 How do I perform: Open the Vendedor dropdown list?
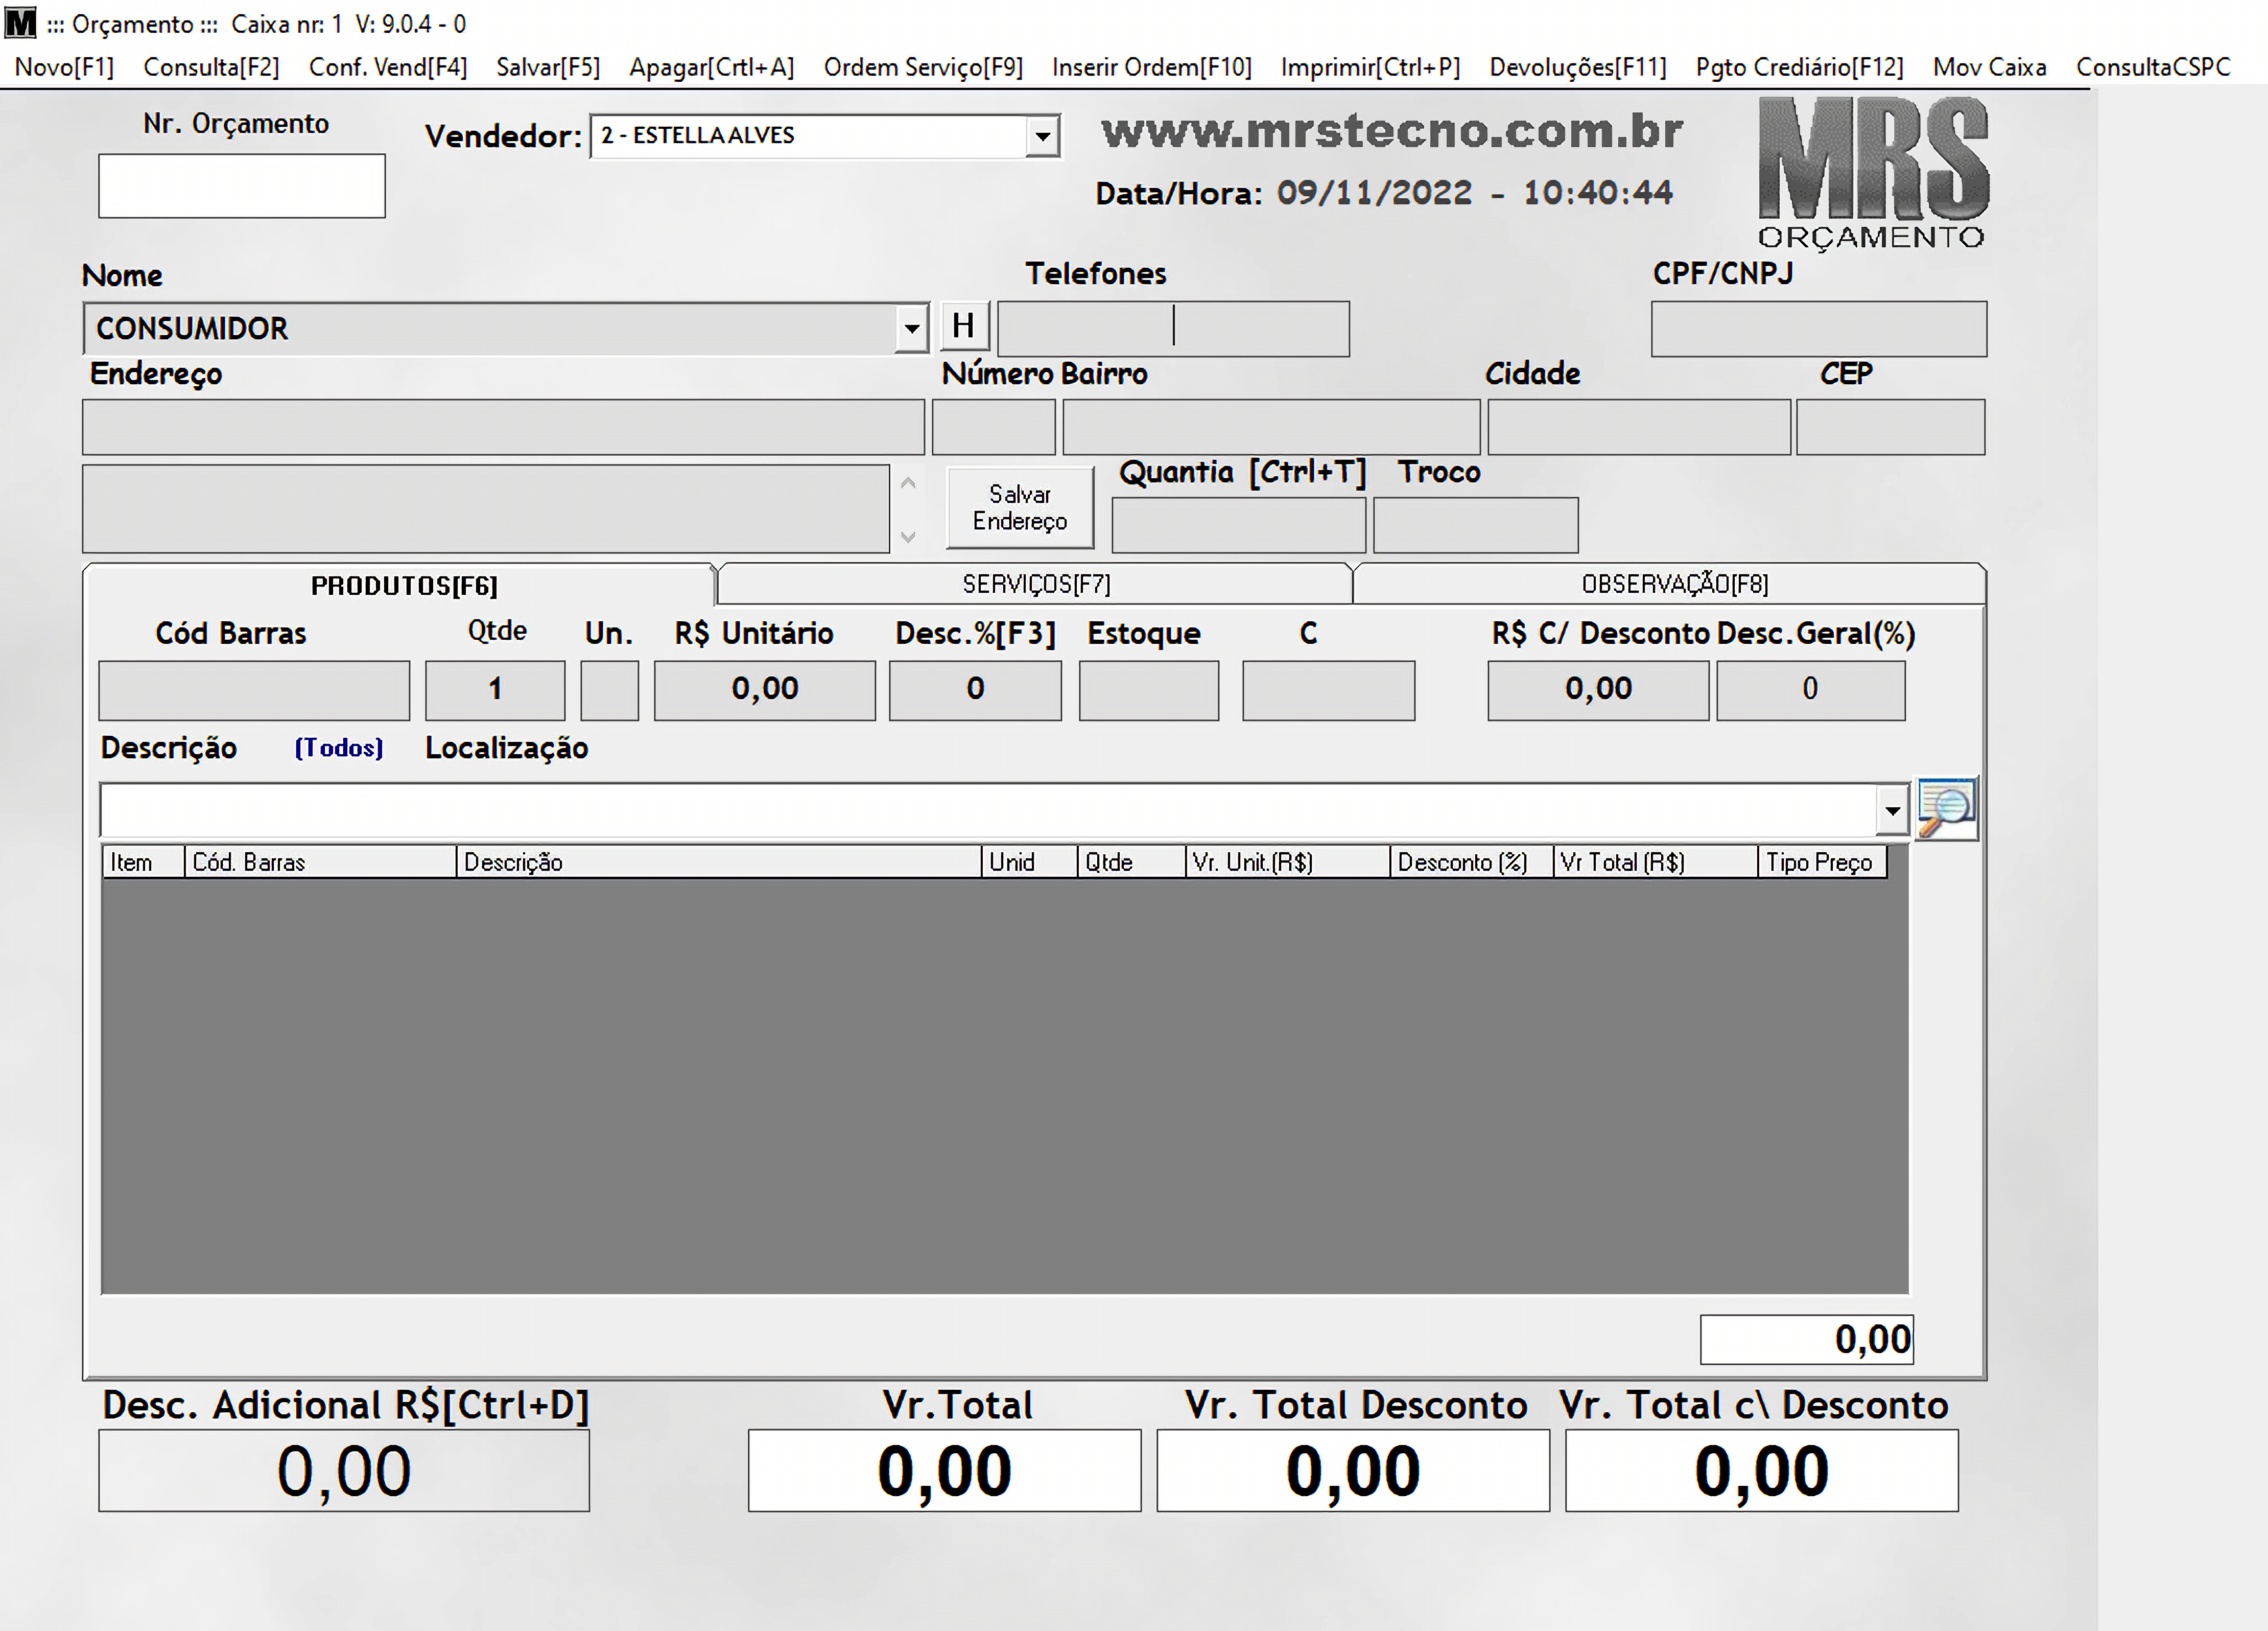pyautogui.click(x=1042, y=136)
